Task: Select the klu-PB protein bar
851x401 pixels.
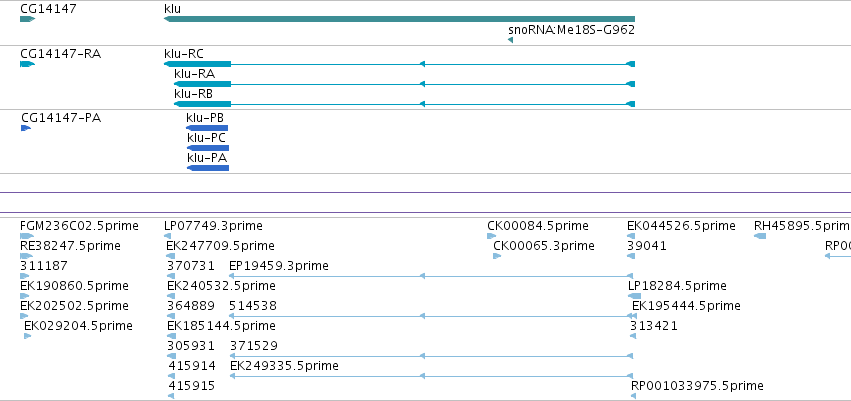Action: pyautogui.click(x=207, y=128)
